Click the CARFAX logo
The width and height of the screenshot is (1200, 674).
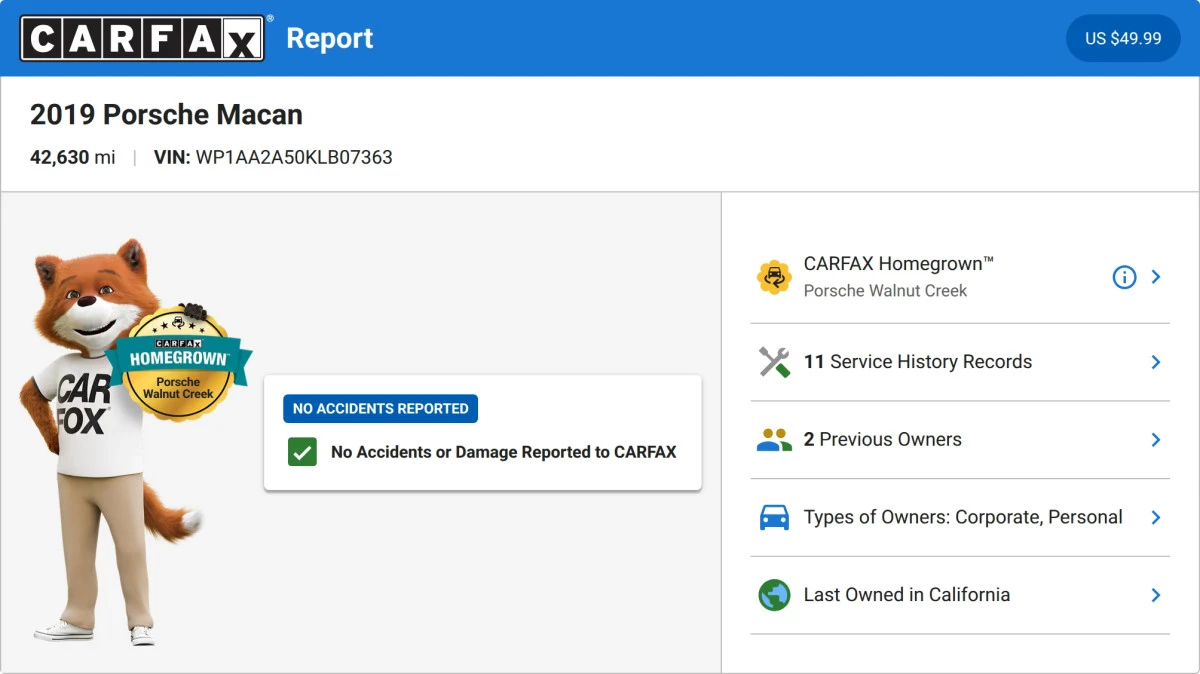(144, 38)
